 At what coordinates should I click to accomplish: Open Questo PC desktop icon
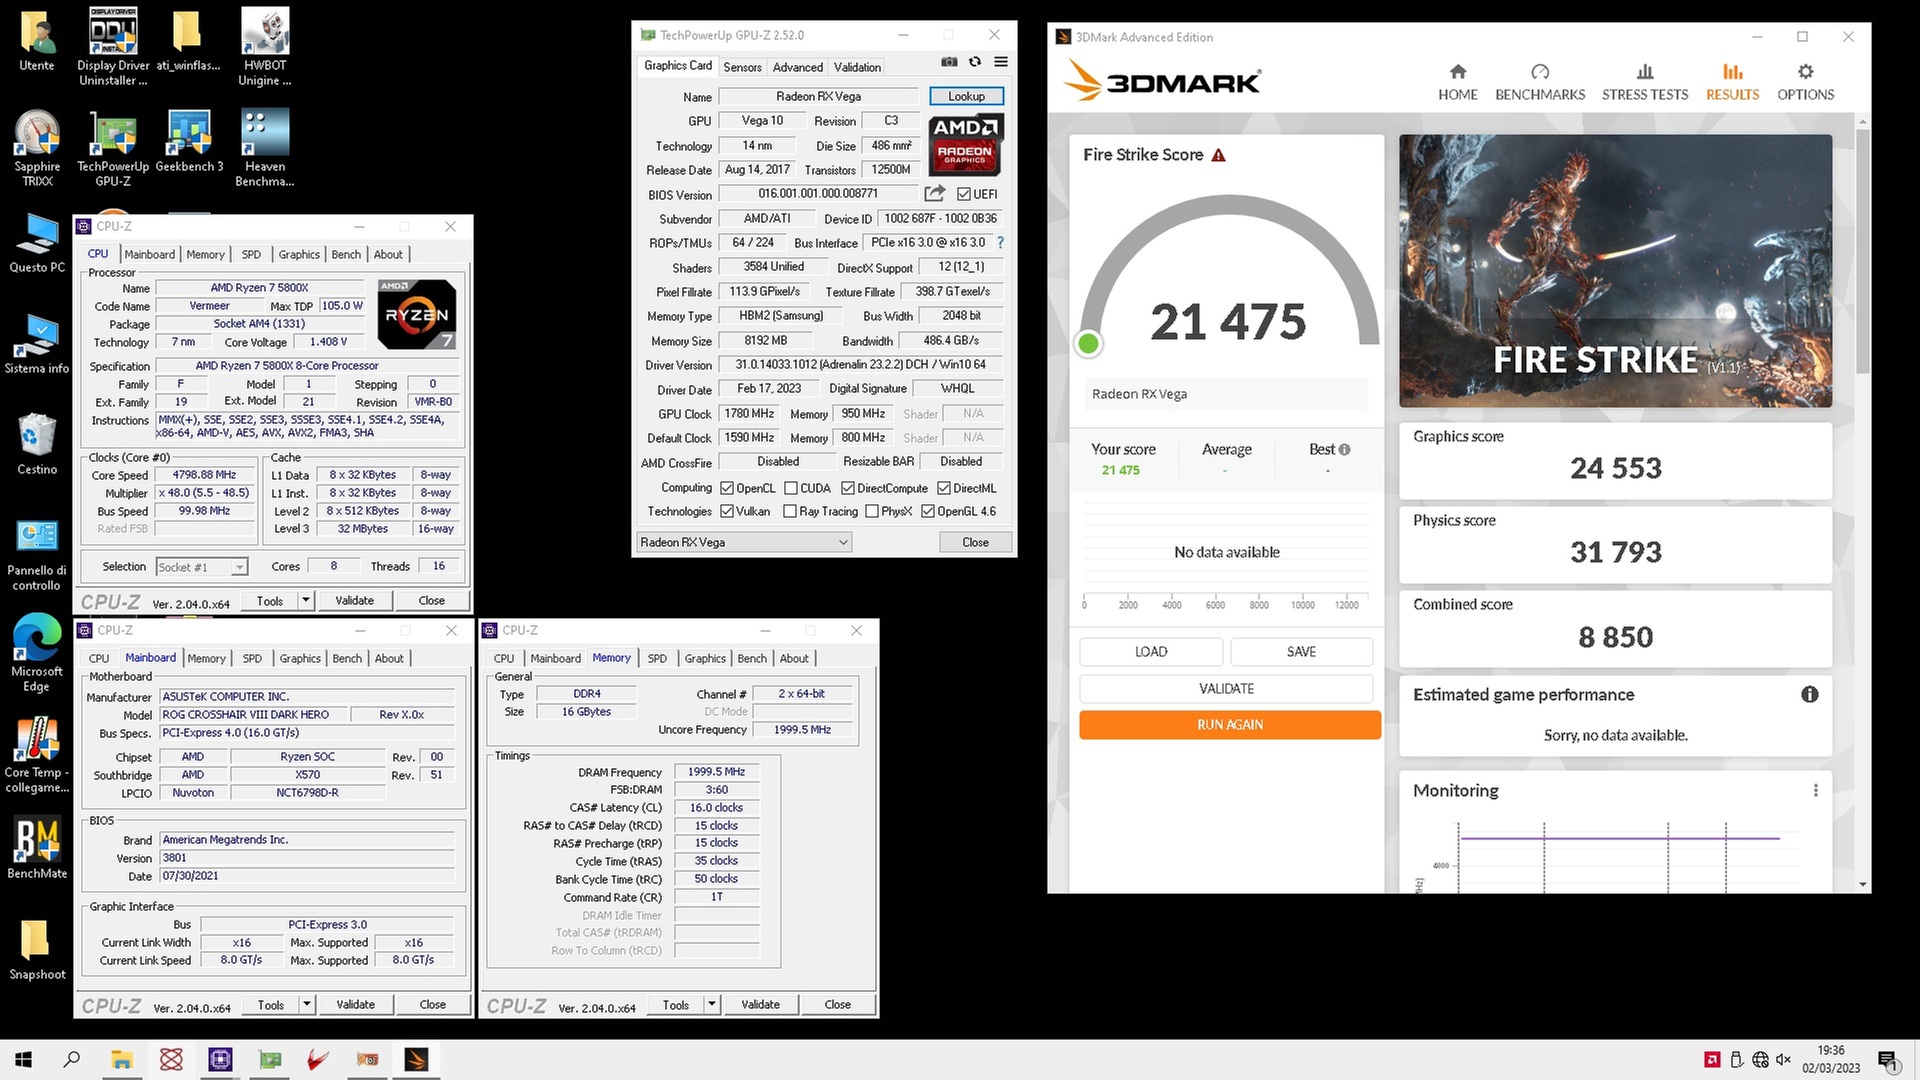37,243
